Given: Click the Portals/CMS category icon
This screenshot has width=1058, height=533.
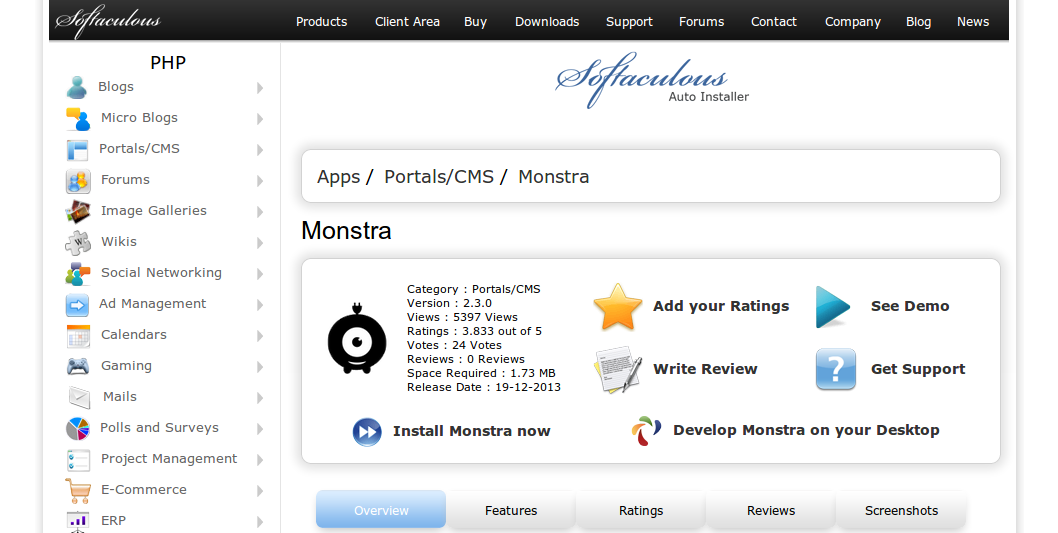Looking at the screenshot, I should (78, 150).
